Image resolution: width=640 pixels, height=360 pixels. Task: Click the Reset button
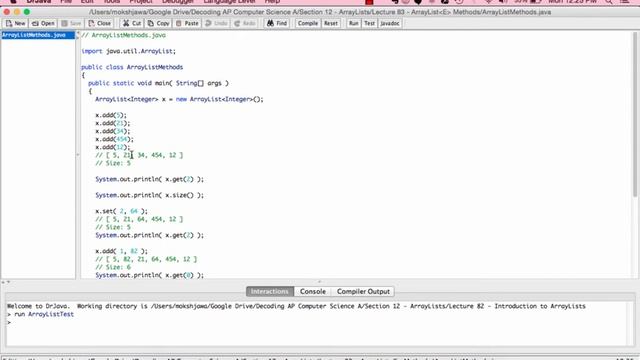pos(331,23)
